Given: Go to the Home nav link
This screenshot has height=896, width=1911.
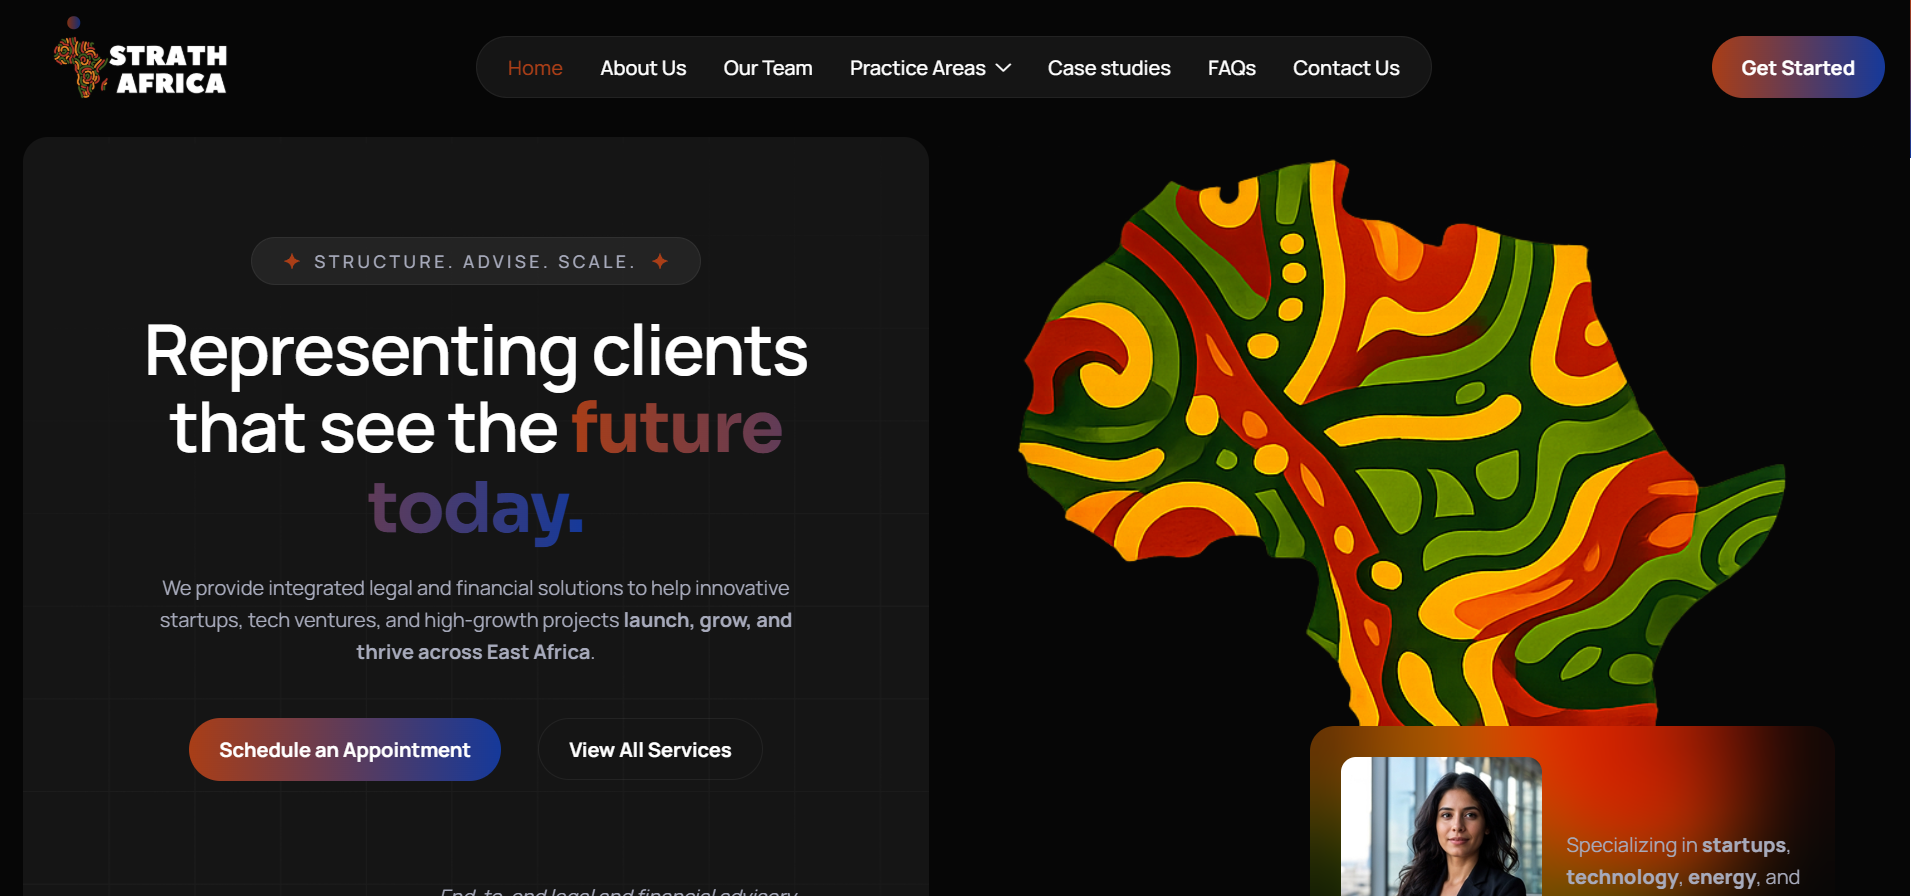Looking at the screenshot, I should tap(535, 68).
